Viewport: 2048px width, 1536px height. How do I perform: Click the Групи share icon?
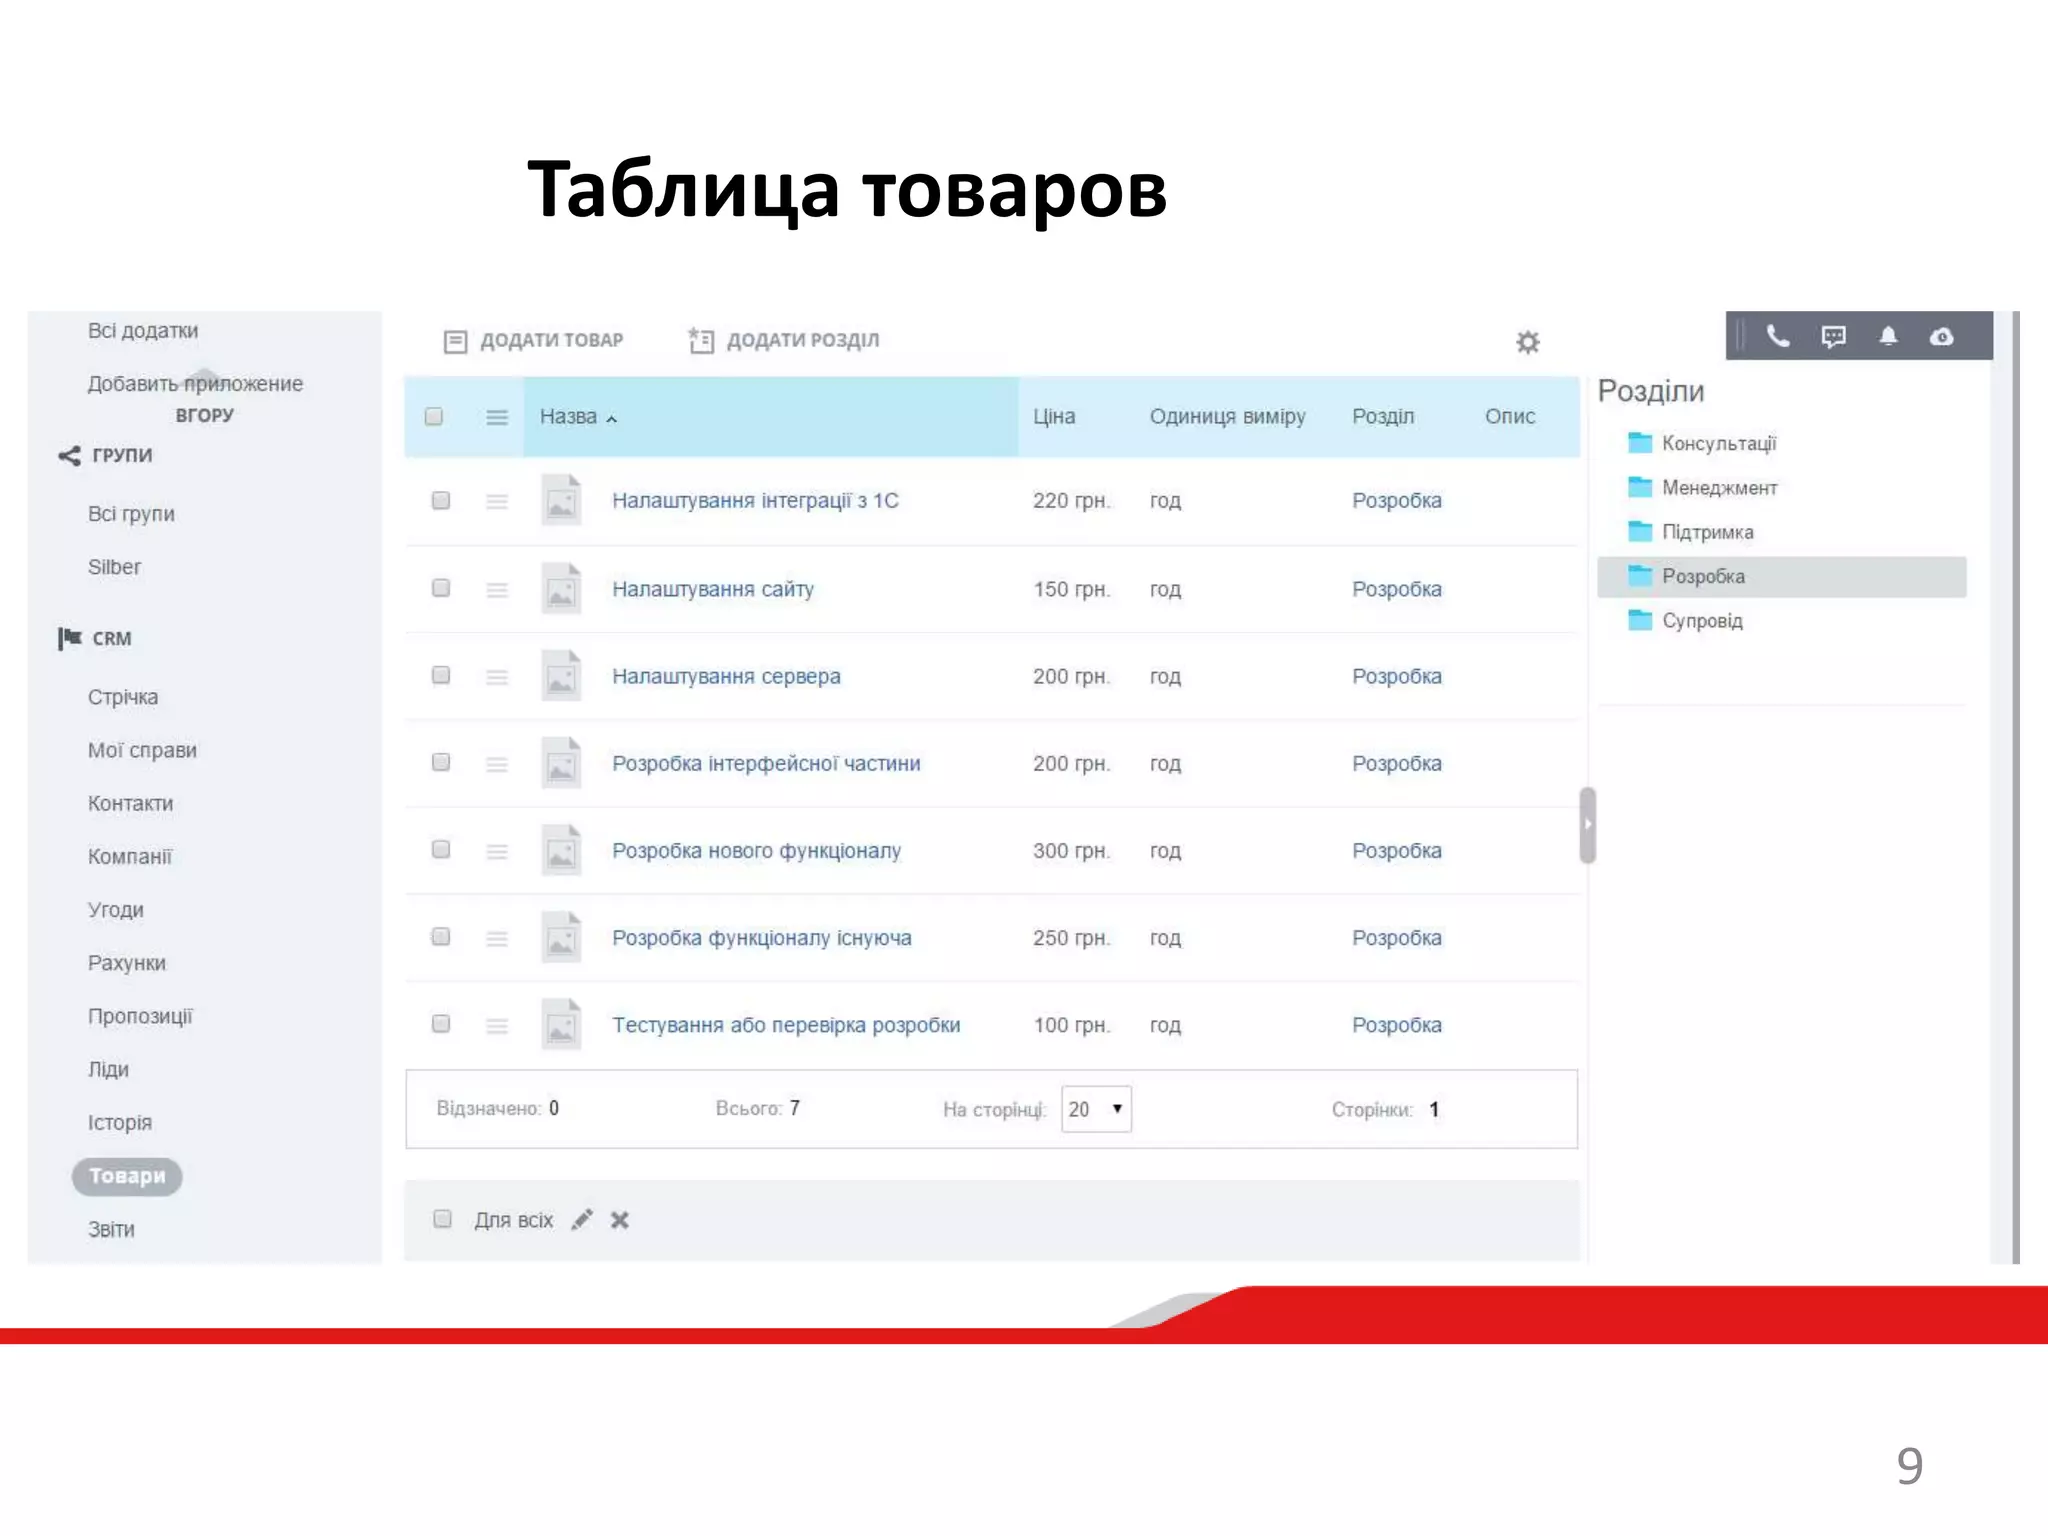point(69,456)
